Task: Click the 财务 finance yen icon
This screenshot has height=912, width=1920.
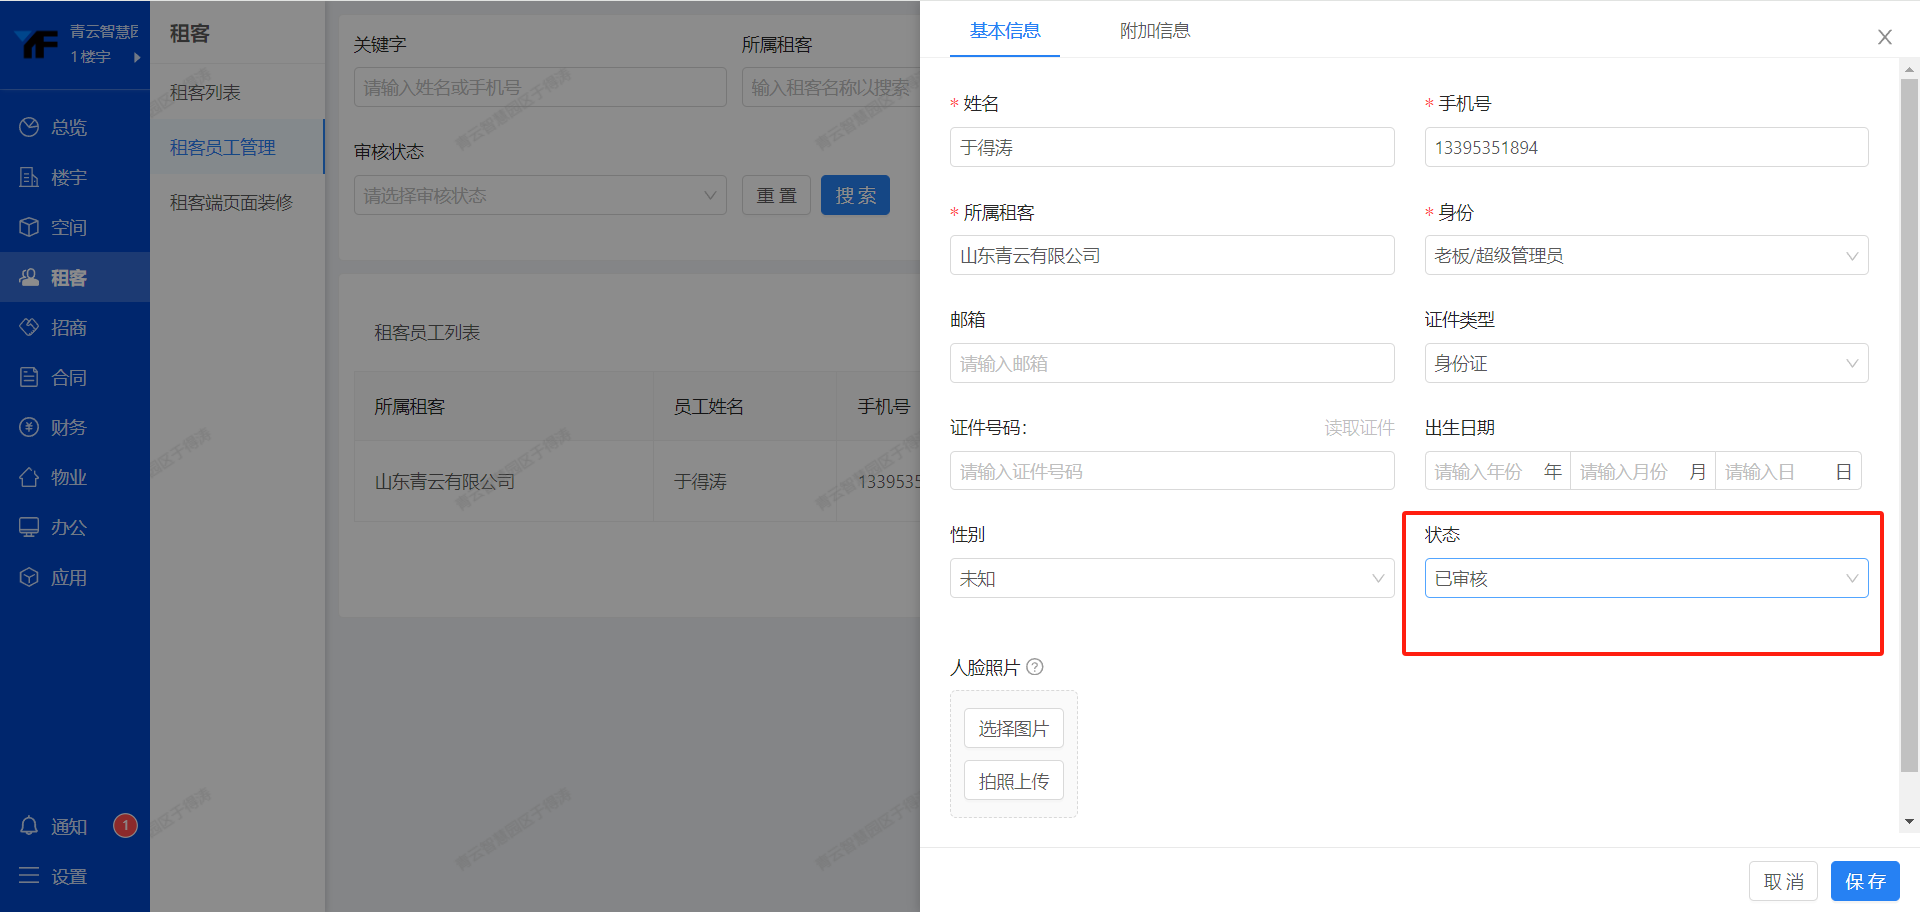Action: [x=29, y=427]
